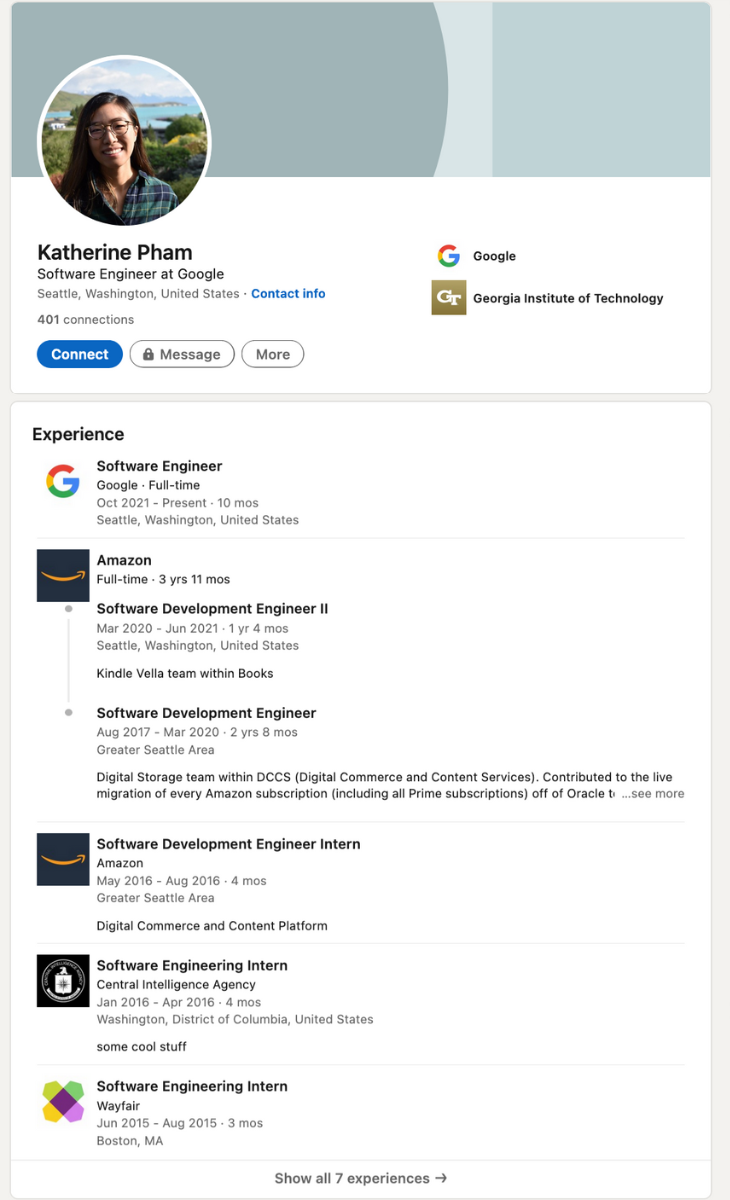Click the Amazon logo beside full-time role

(x=63, y=576)
